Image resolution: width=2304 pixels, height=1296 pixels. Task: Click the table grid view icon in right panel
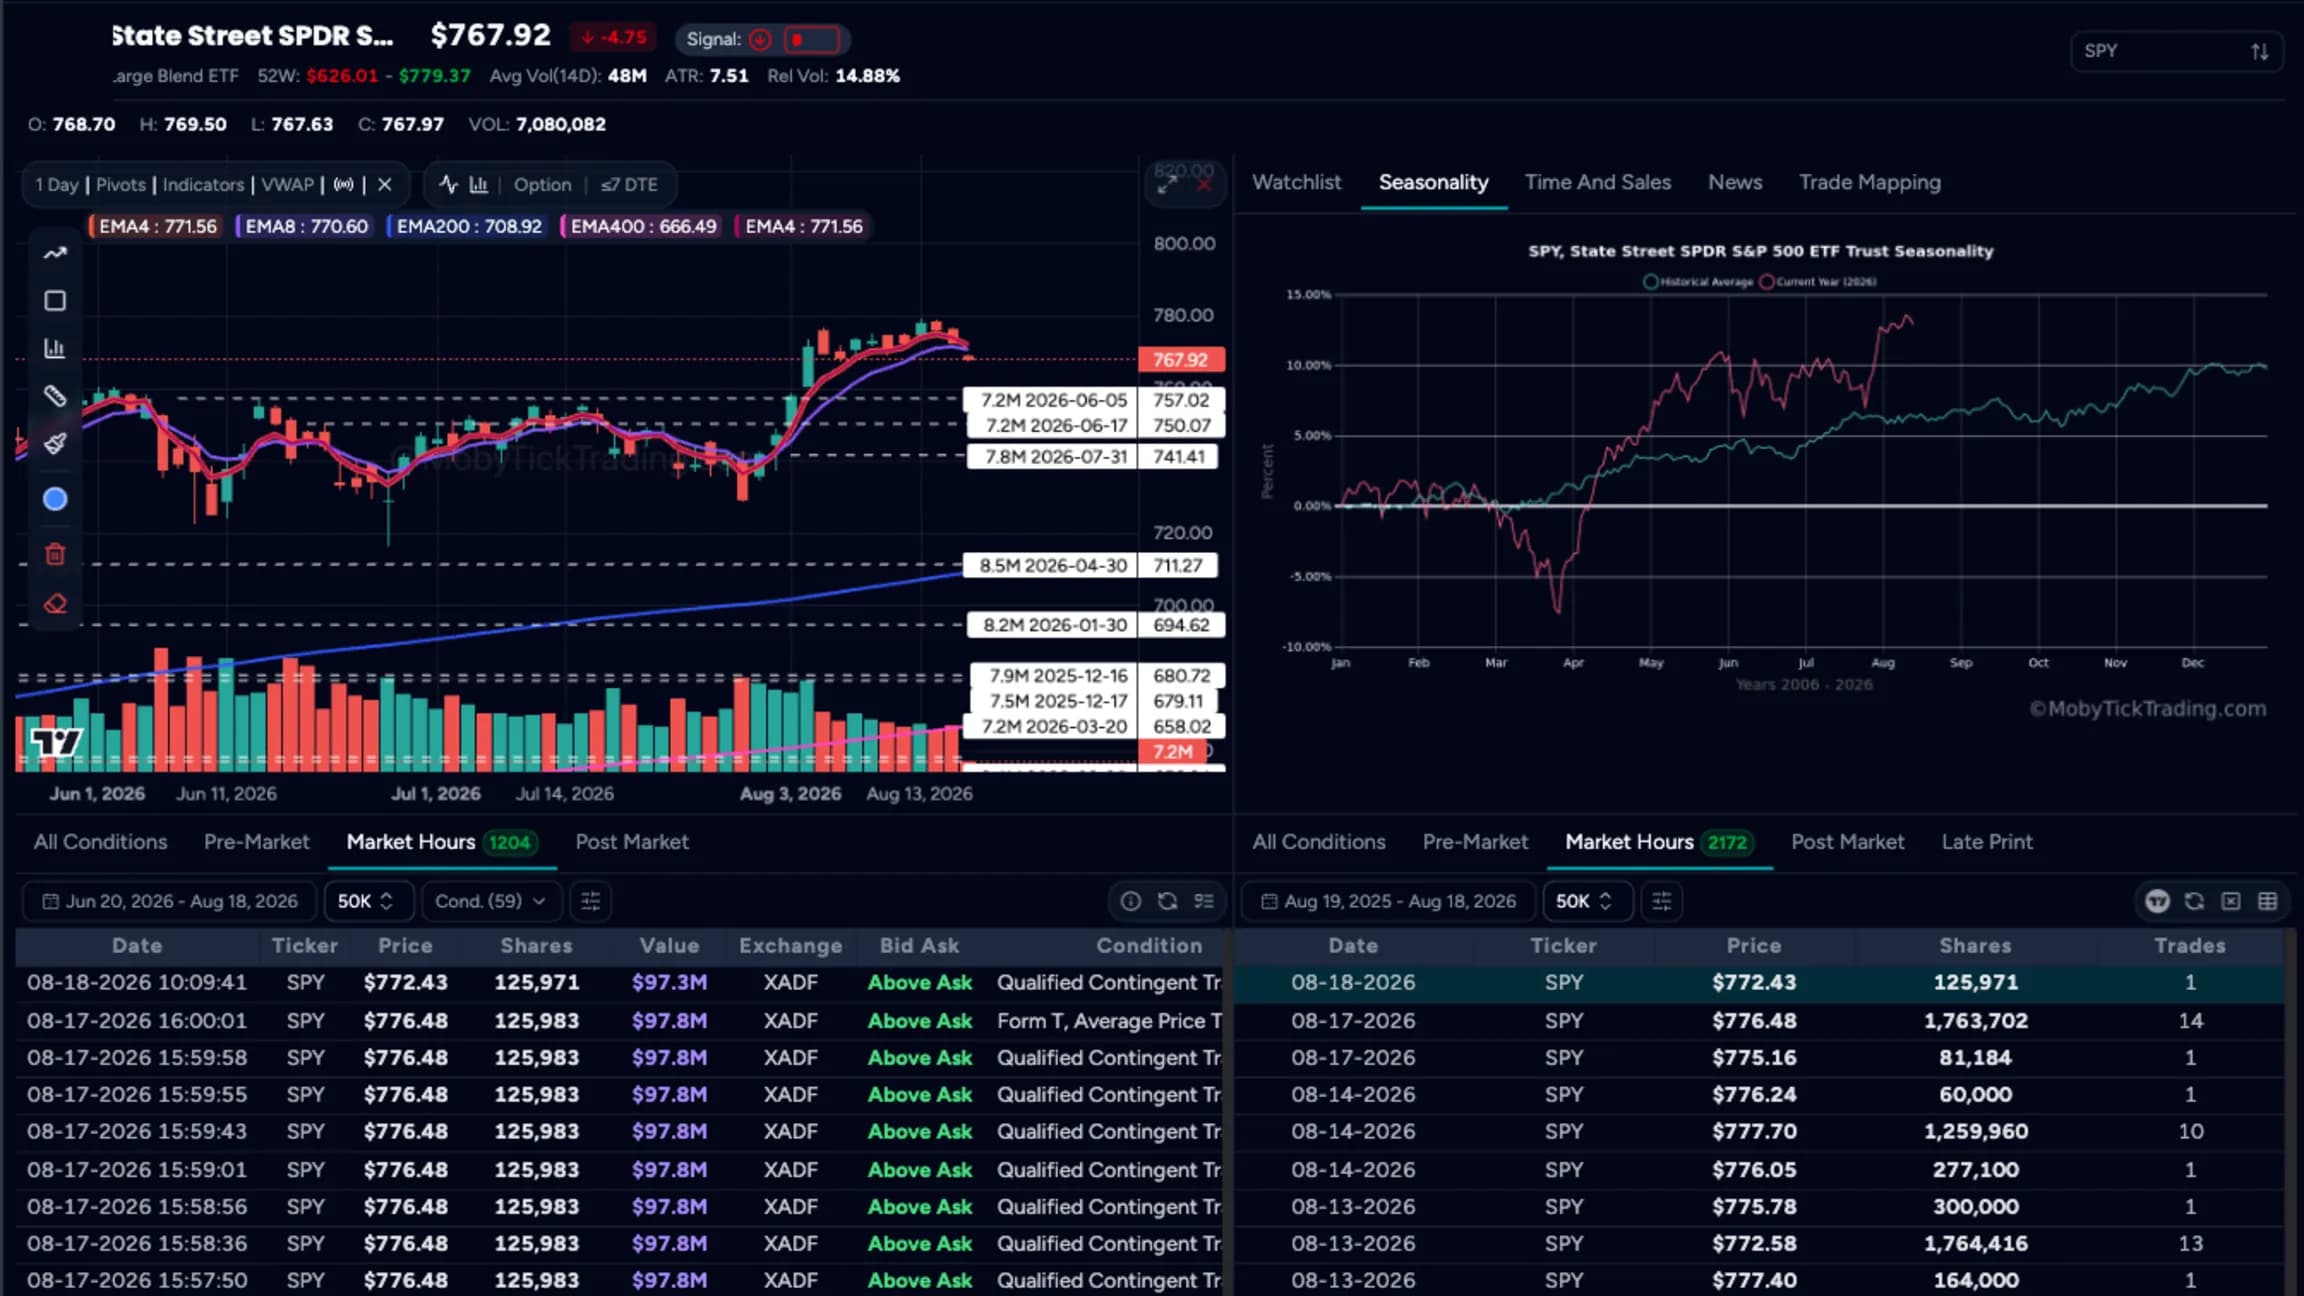pyautogui.click(x=2268, y=901)
